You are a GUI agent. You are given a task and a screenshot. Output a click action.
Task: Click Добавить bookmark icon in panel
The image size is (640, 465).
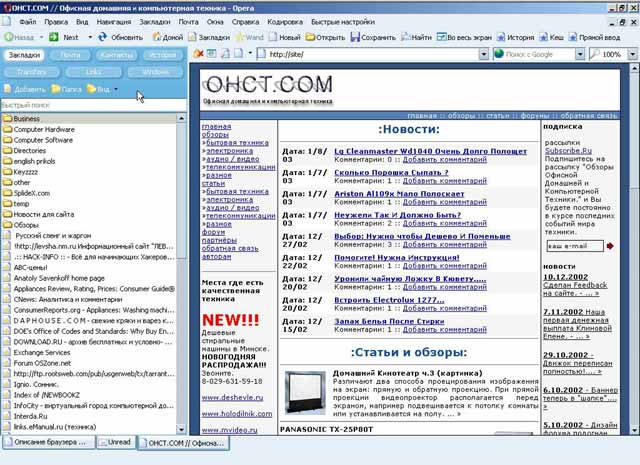(8, 89)
